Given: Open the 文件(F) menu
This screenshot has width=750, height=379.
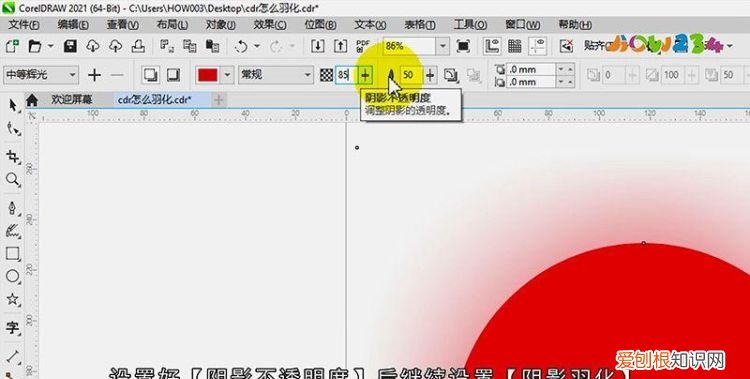Looking at the screenshot, I should pos(24,25).
